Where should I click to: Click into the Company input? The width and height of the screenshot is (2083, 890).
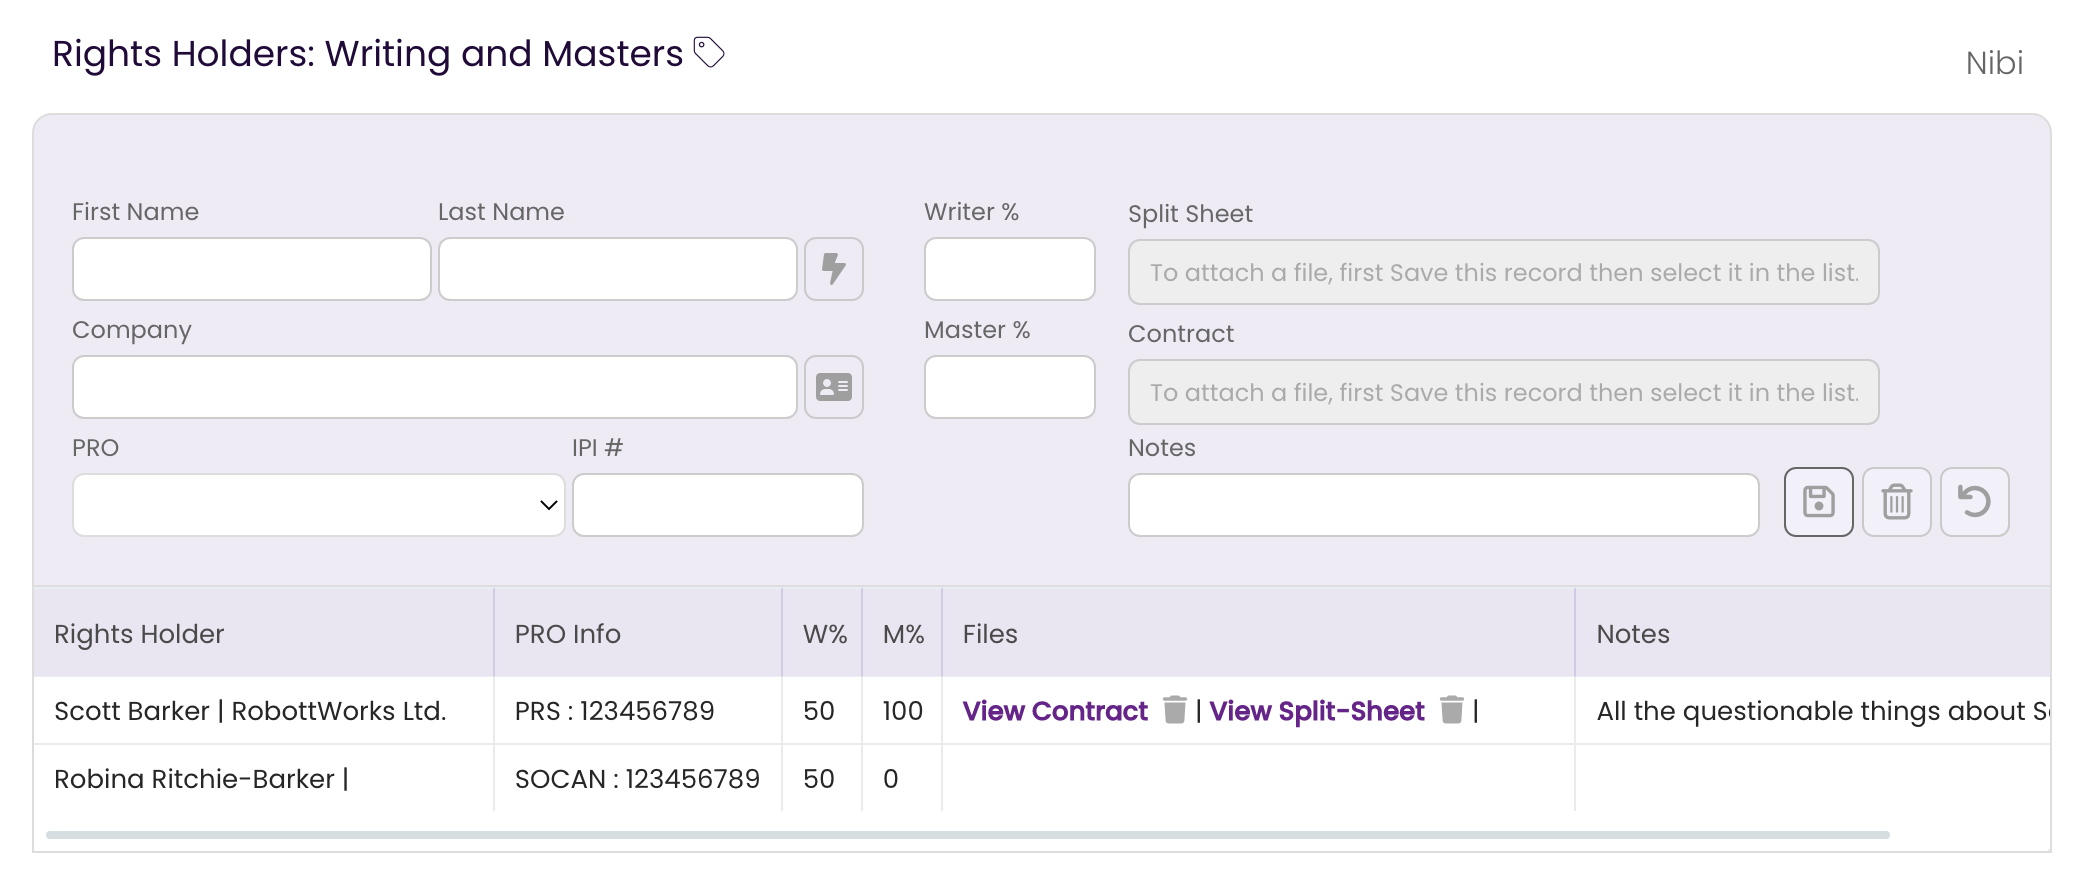click(435, 387)
